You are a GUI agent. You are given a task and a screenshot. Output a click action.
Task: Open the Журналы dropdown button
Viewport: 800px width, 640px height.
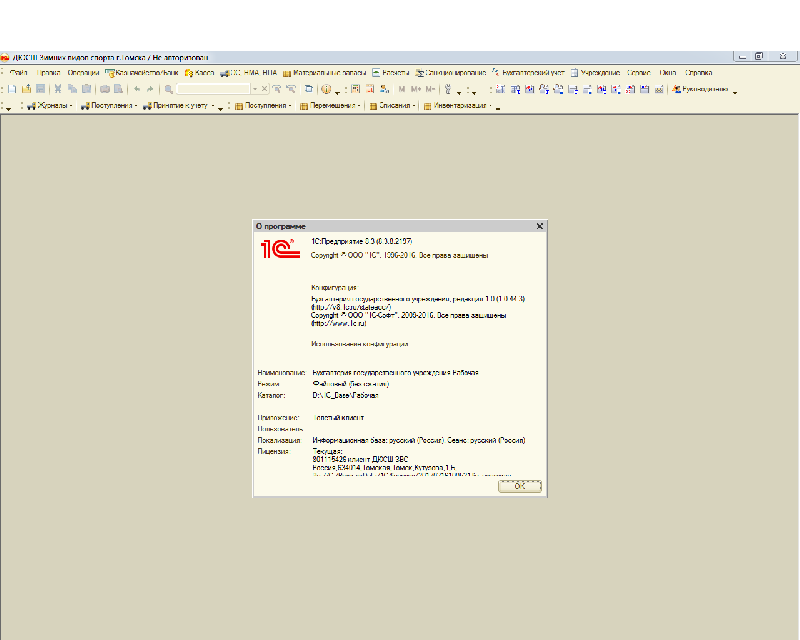click(49, 106)
